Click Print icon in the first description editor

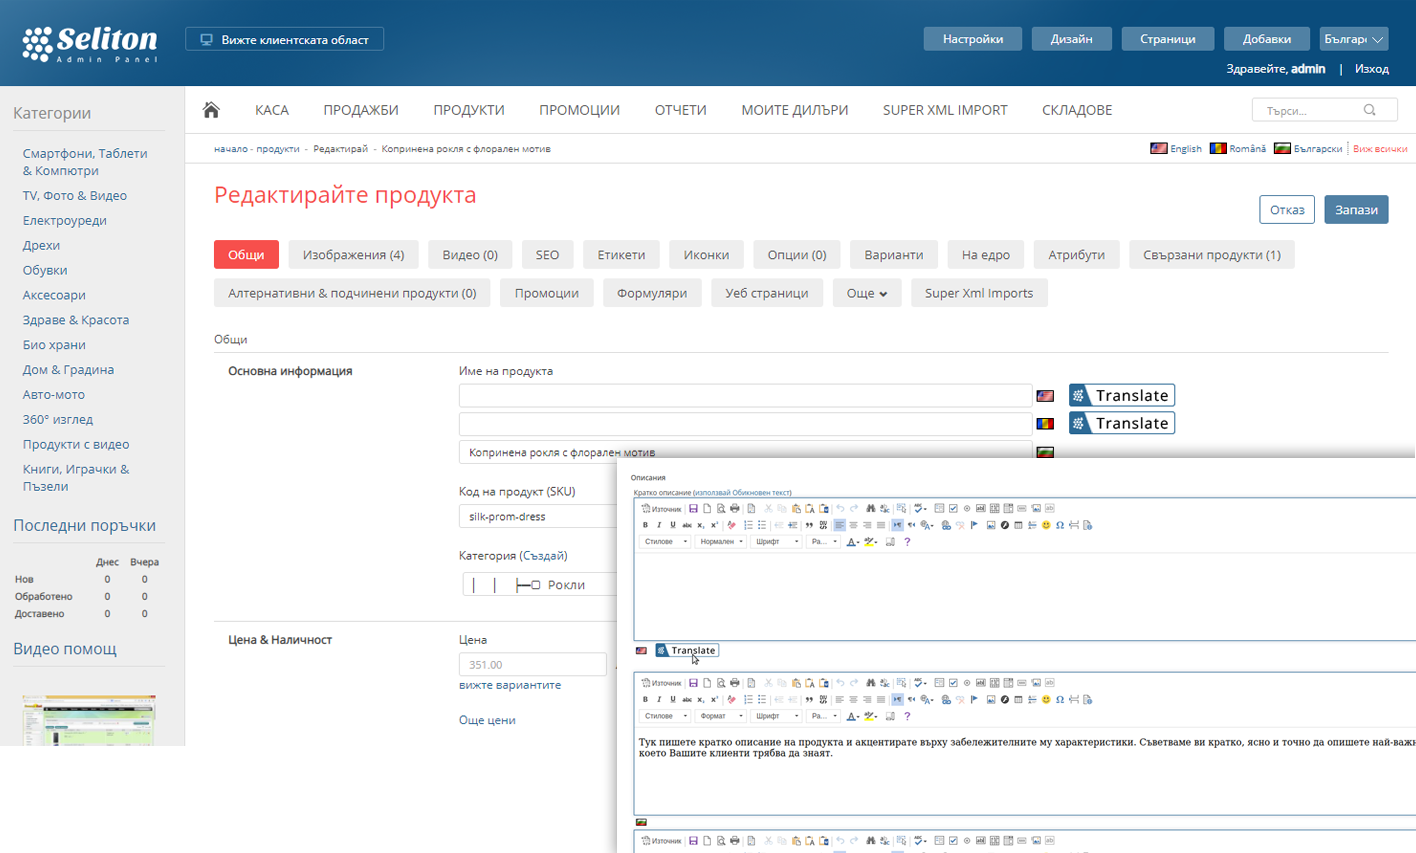click(x=735, y=509)
